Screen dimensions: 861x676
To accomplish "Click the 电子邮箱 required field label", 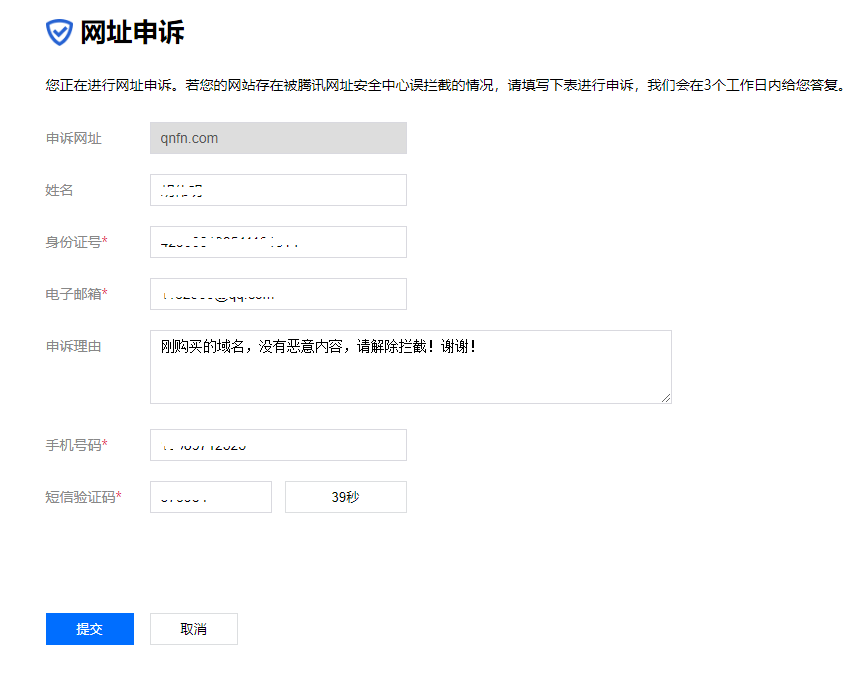I will 76,294.
